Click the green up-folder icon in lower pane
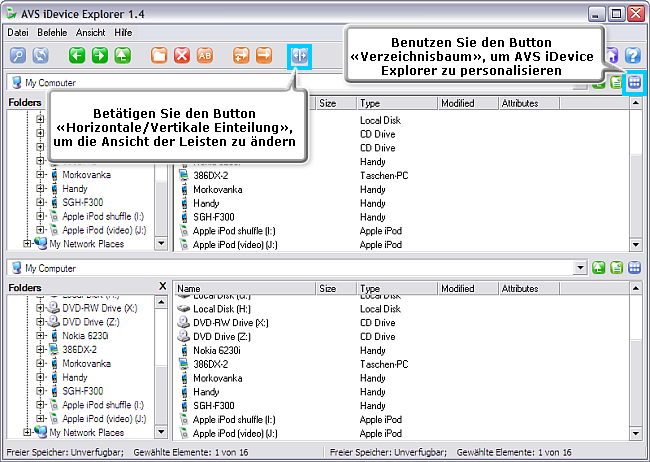 599,268
